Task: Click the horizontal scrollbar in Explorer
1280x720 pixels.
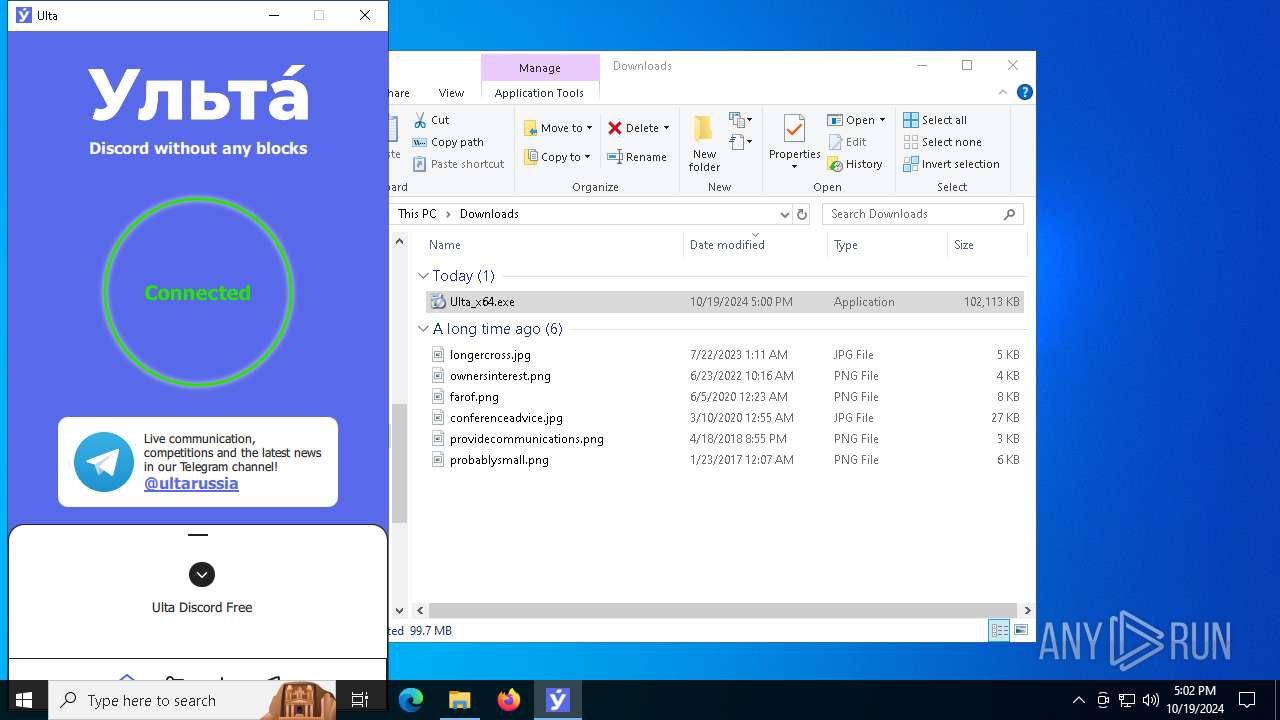Action: tap(724, 610)
